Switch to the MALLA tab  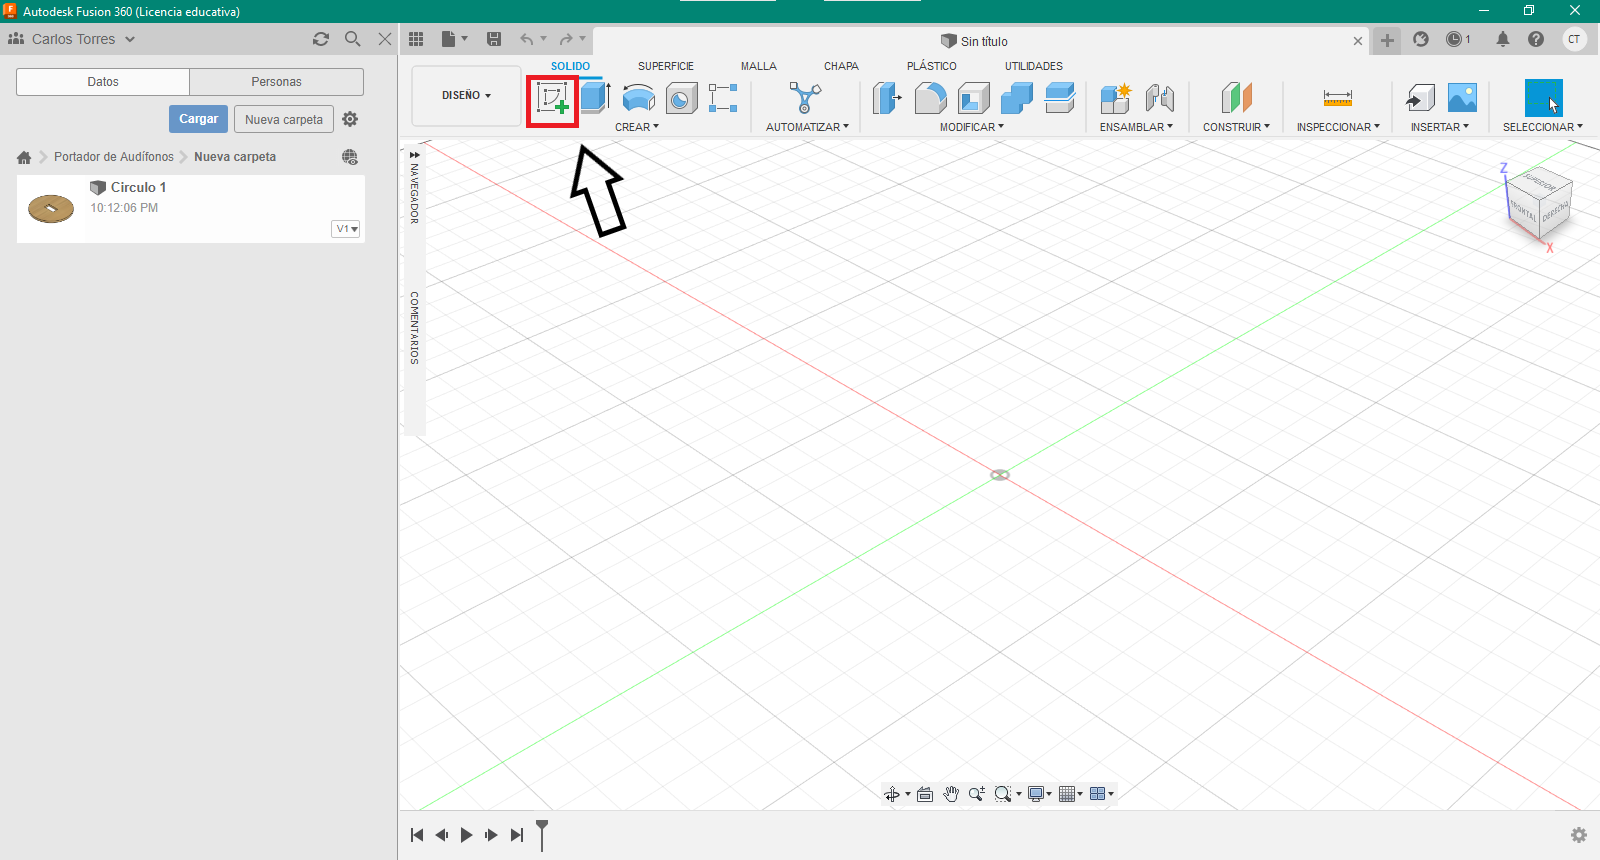[x=759, y=66]
